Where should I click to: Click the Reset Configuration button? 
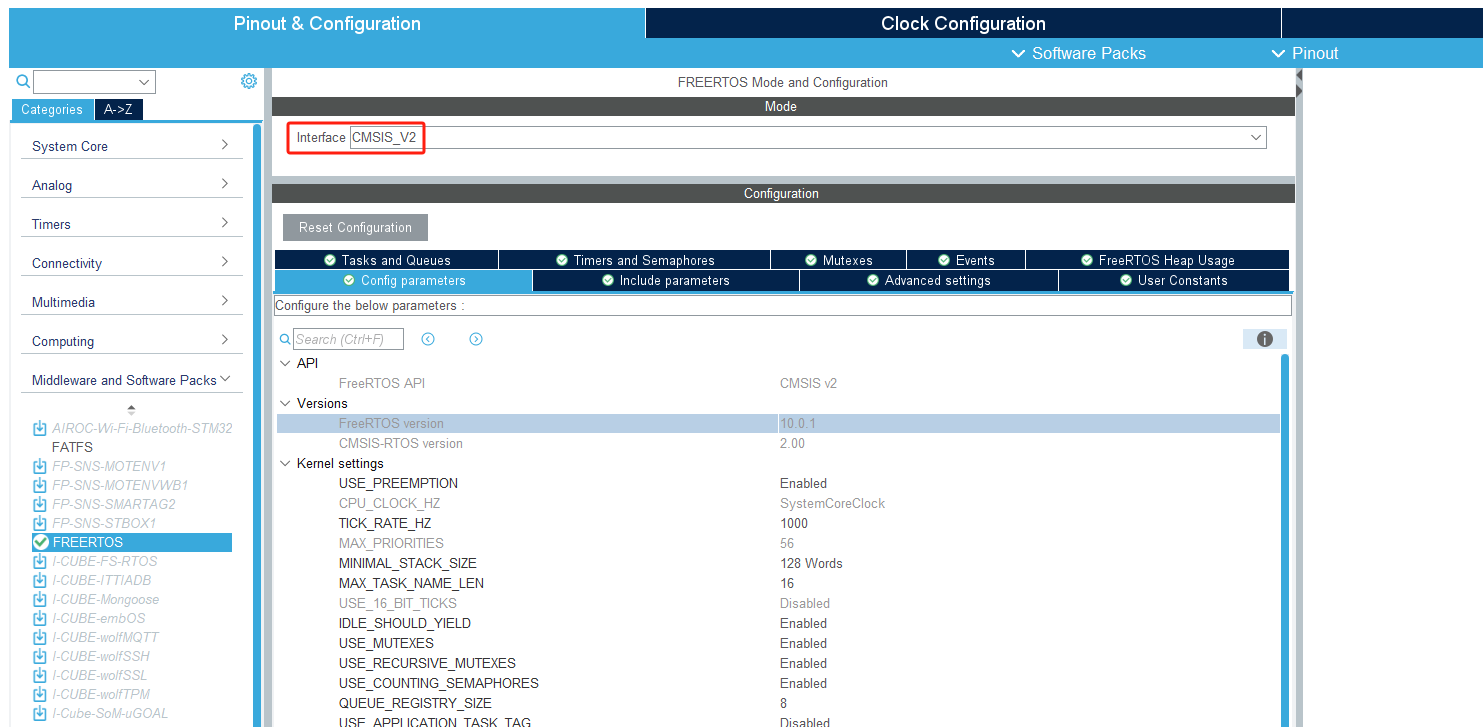(355, 227)
